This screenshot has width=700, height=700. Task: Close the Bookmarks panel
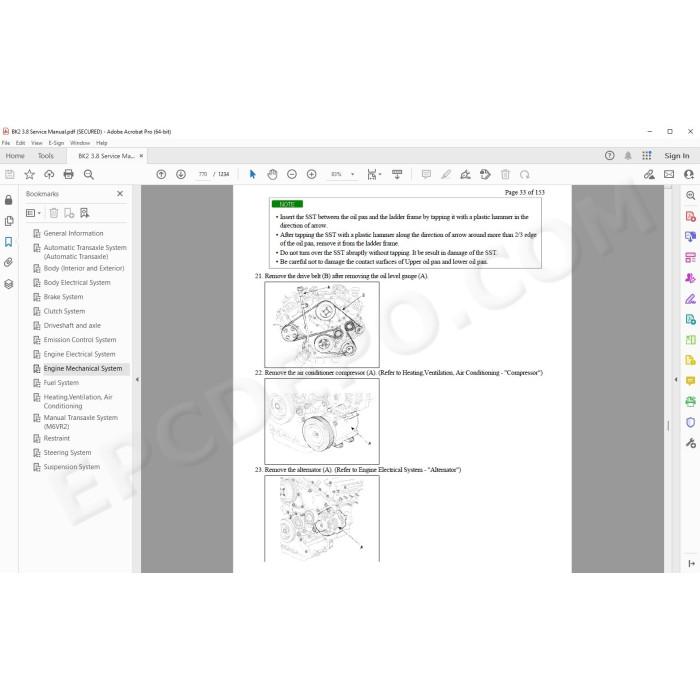click(x=120, y=194)
